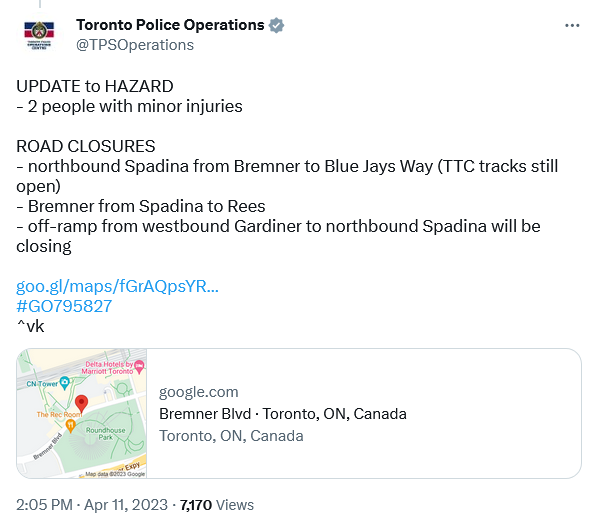Image resolution: width=598 pixels, height=529 pixels.
Task: Click the Toronto, ON, Canada card subtitle
Action: click(231, 436)
